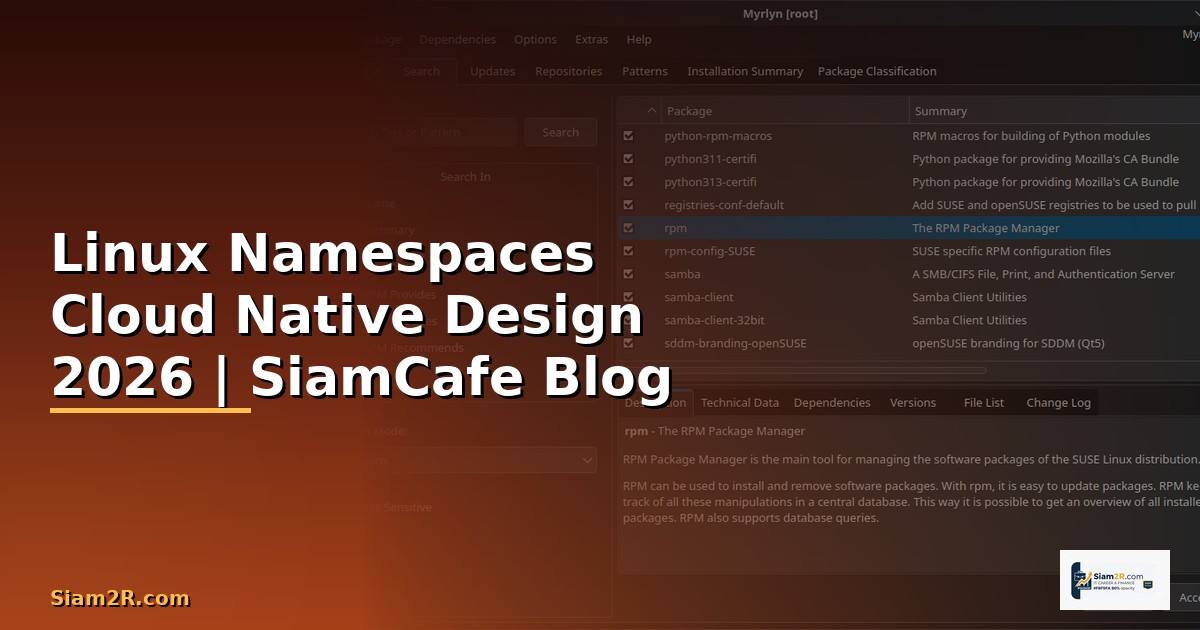Sort by the Package column header
Image resolution: width=1200 pixels, height=630 pixels.
[x=785, y=111]
